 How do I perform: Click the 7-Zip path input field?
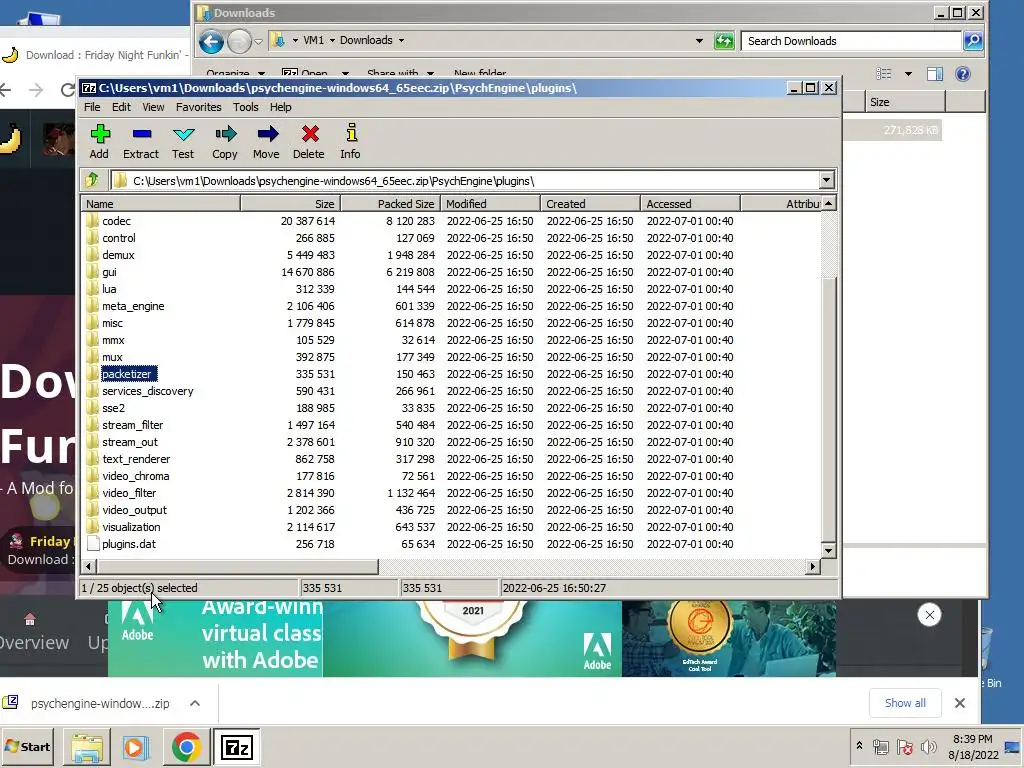point(464,181)
